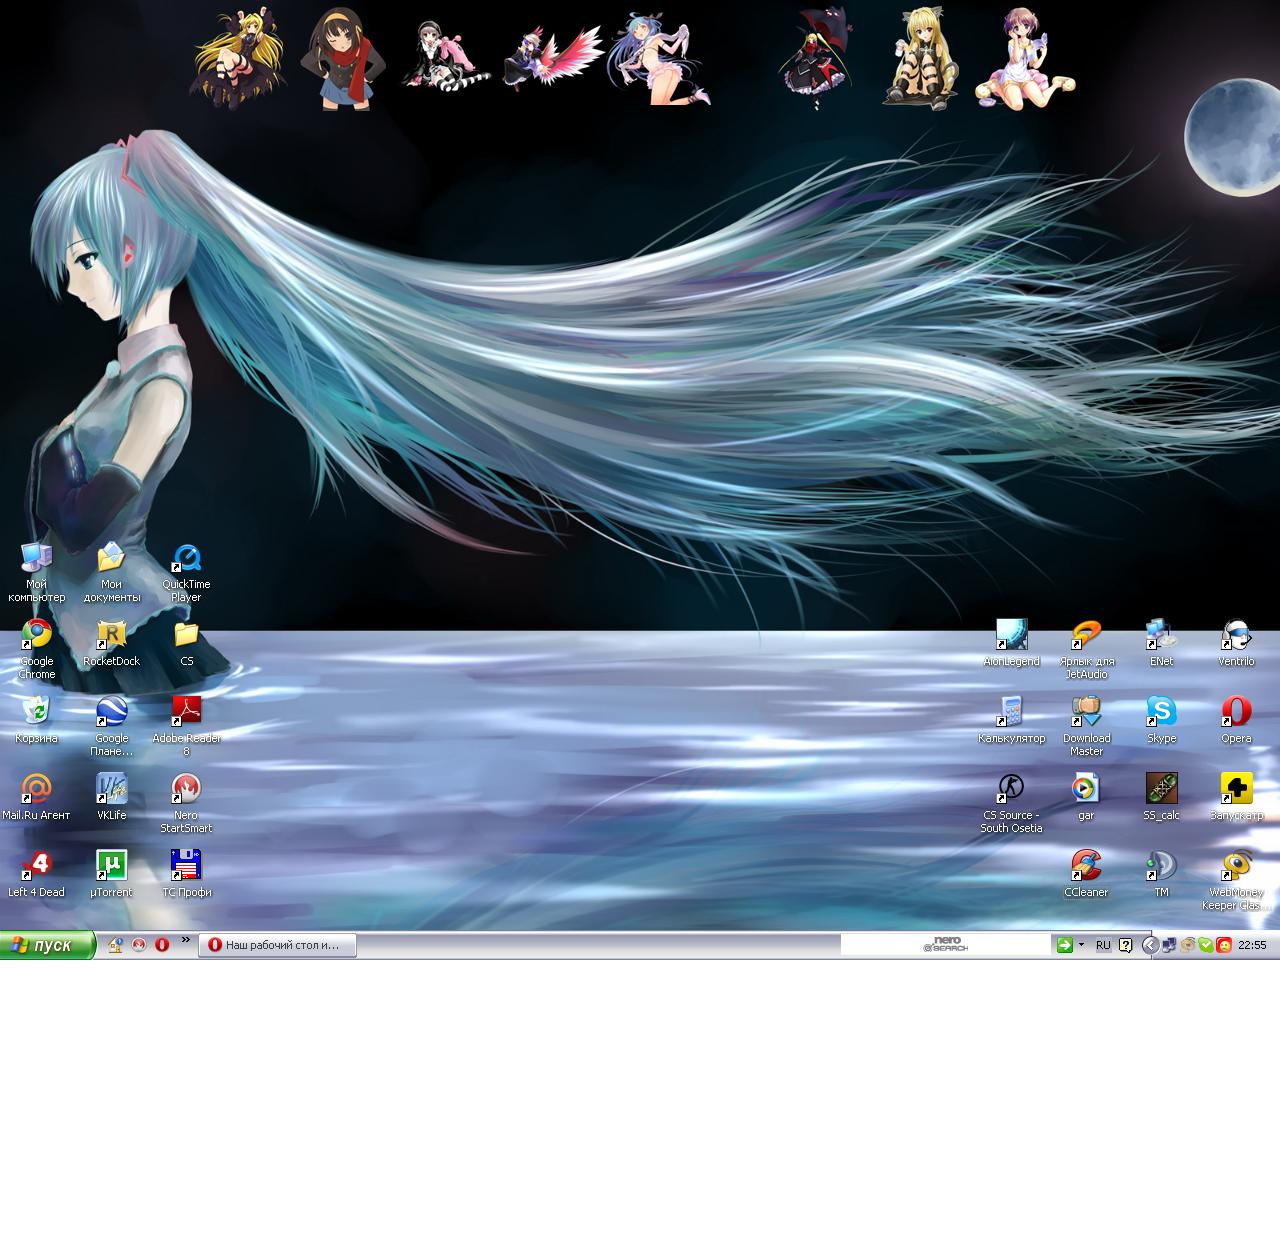
Task: Open the Google Chrome desktop shortcut
Action: coord(37,636)
